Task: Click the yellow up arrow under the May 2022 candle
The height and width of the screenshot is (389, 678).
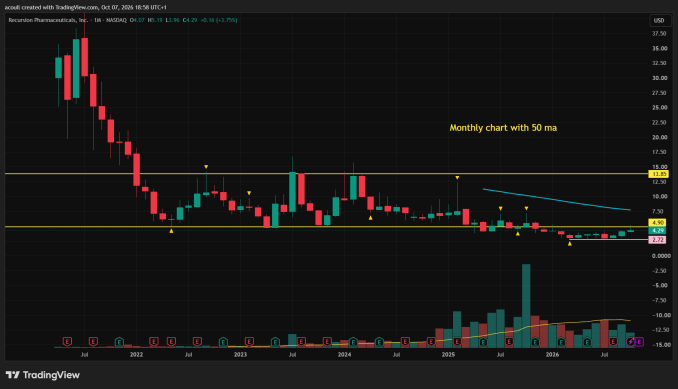Action: point(171,231)
